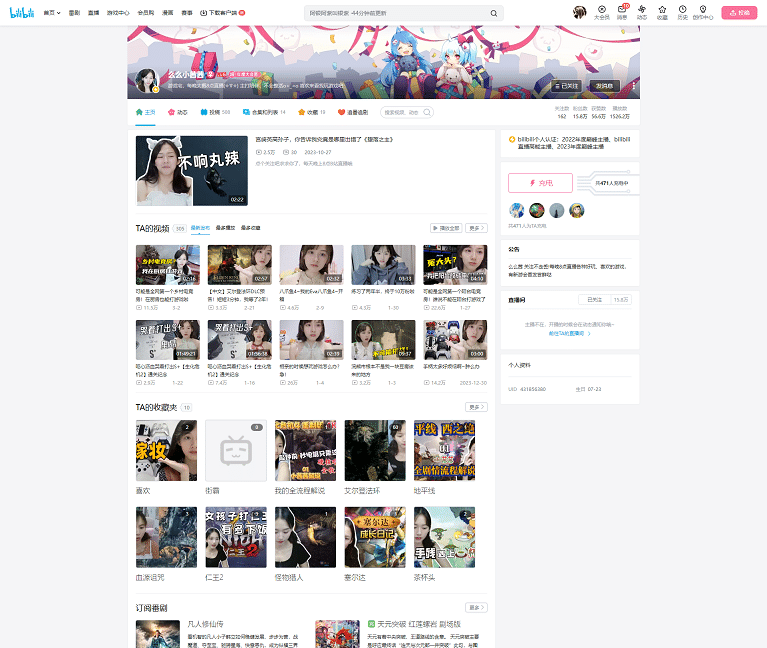This screenshot has width=767, height=648.
Task: Select the 合集和列表 tab
Action: tap(264, 112)
